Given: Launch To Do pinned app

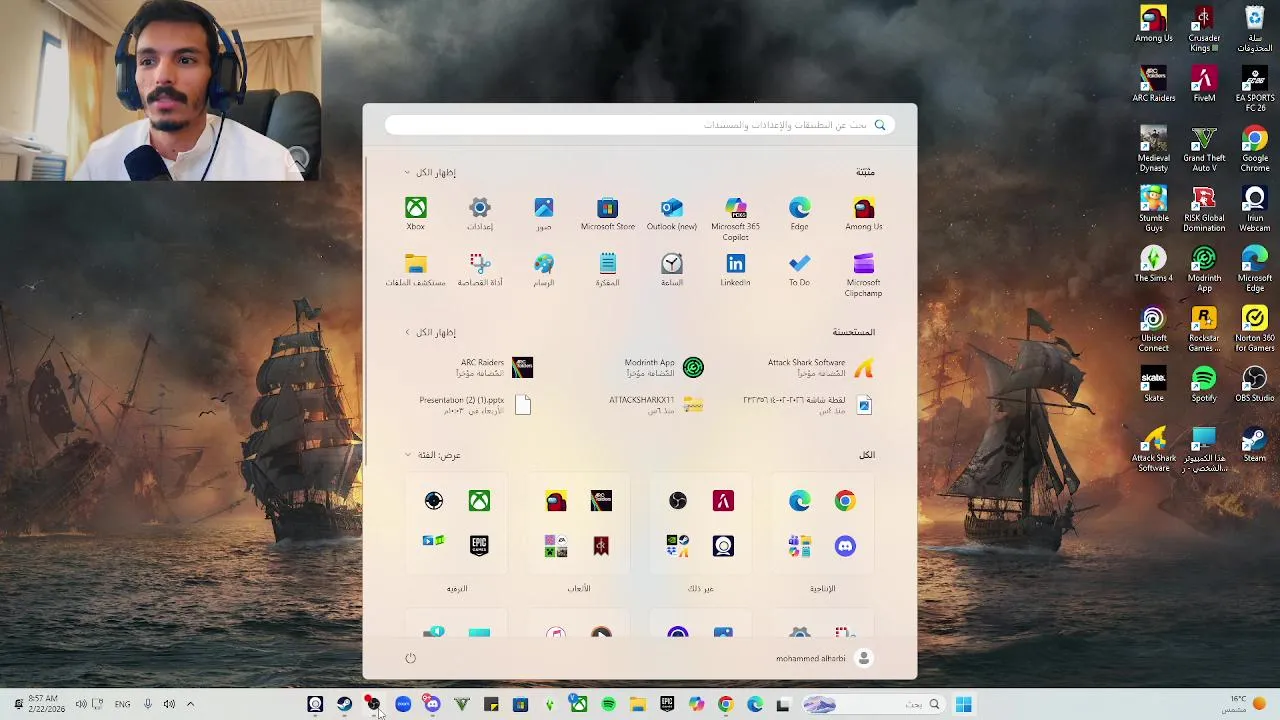Looking at the screenshot, I should click(x=799, y=269).
